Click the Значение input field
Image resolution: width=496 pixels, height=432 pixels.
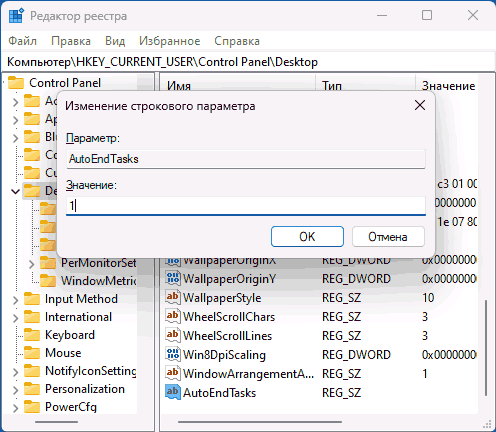[x=246, y=206]
